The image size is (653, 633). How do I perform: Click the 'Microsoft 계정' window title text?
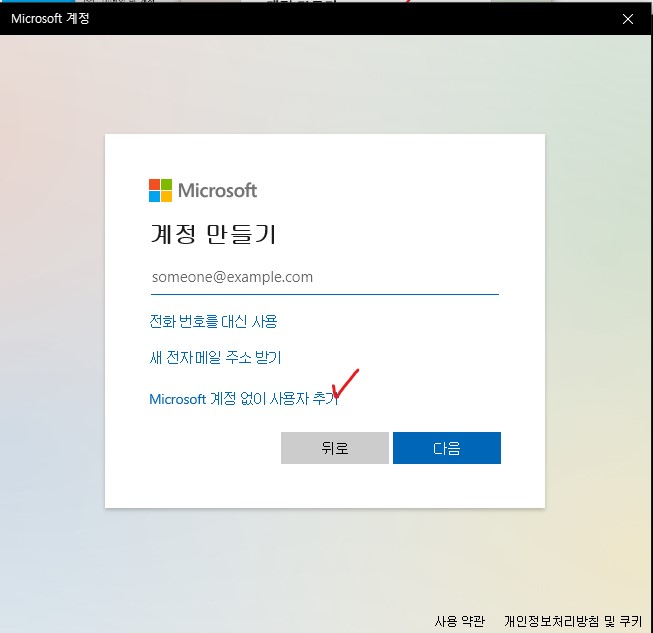point(50,18)
